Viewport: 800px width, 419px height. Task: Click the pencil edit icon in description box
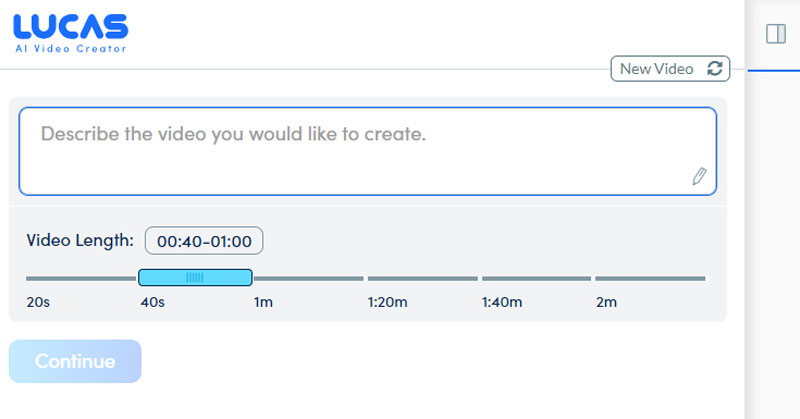(699, 176)
